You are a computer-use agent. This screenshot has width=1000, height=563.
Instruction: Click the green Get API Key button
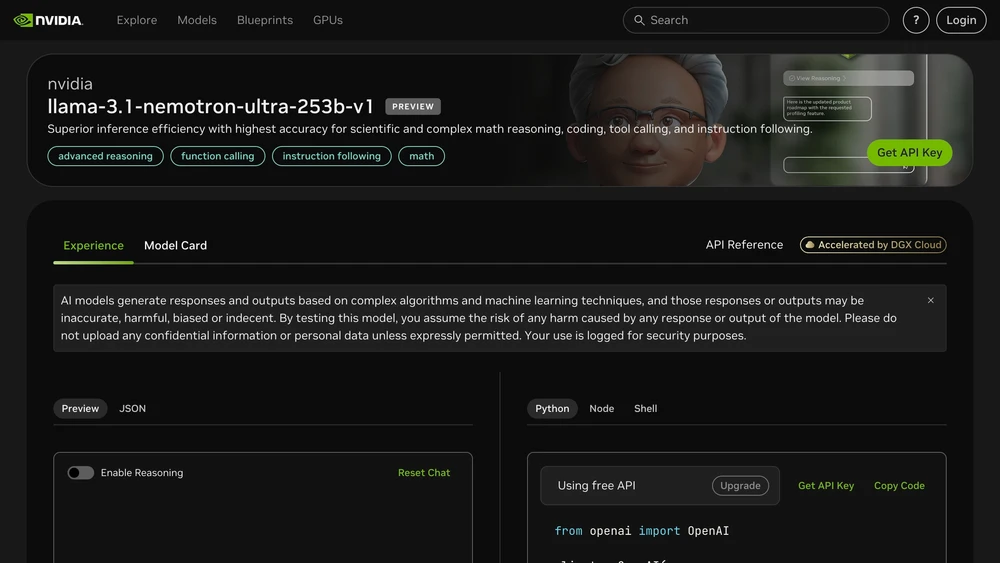pyautogui.click(x=909, y=152)
